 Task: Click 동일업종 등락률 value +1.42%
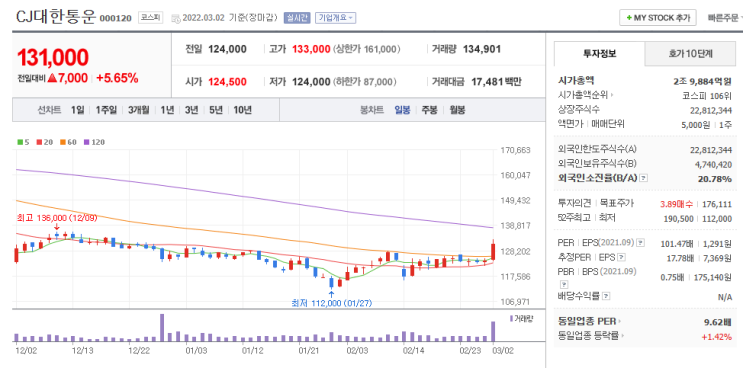click(x=717, y=336)
